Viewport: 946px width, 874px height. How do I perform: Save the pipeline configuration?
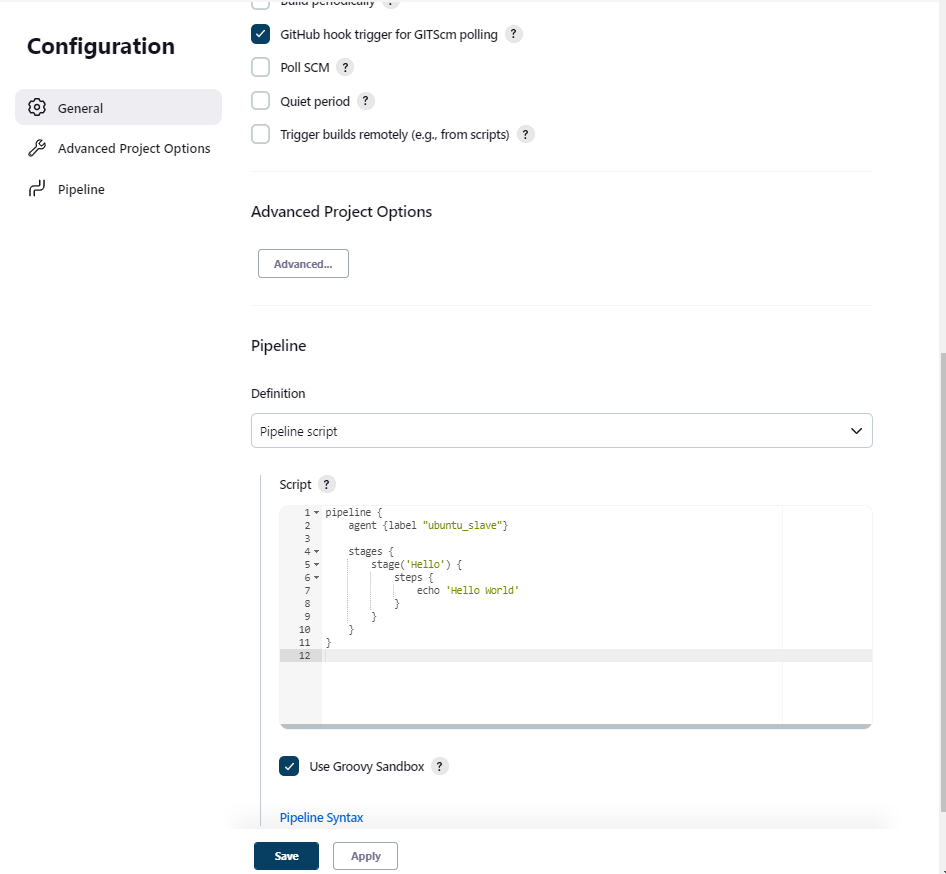point(286,856)
